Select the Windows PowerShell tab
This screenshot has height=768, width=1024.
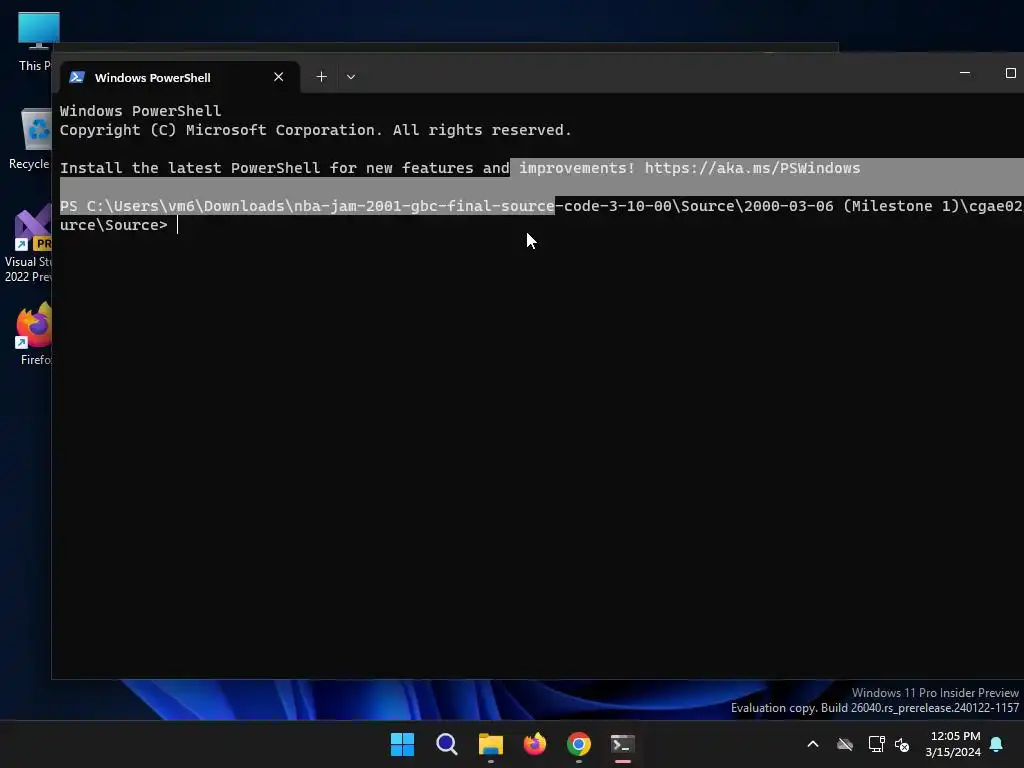180,77
